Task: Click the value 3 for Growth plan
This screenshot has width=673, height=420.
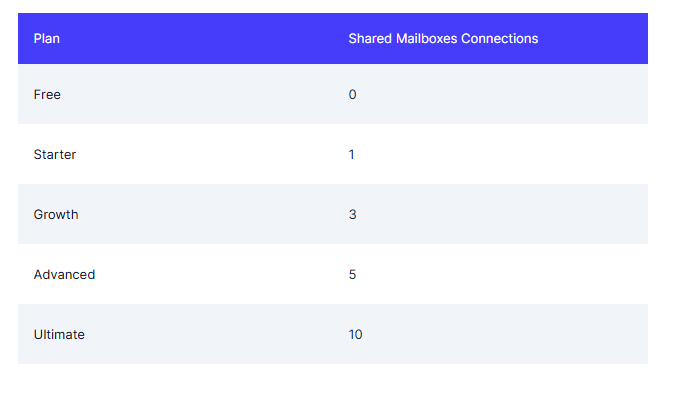Action: pyautogui.click(x=352, y=215)
